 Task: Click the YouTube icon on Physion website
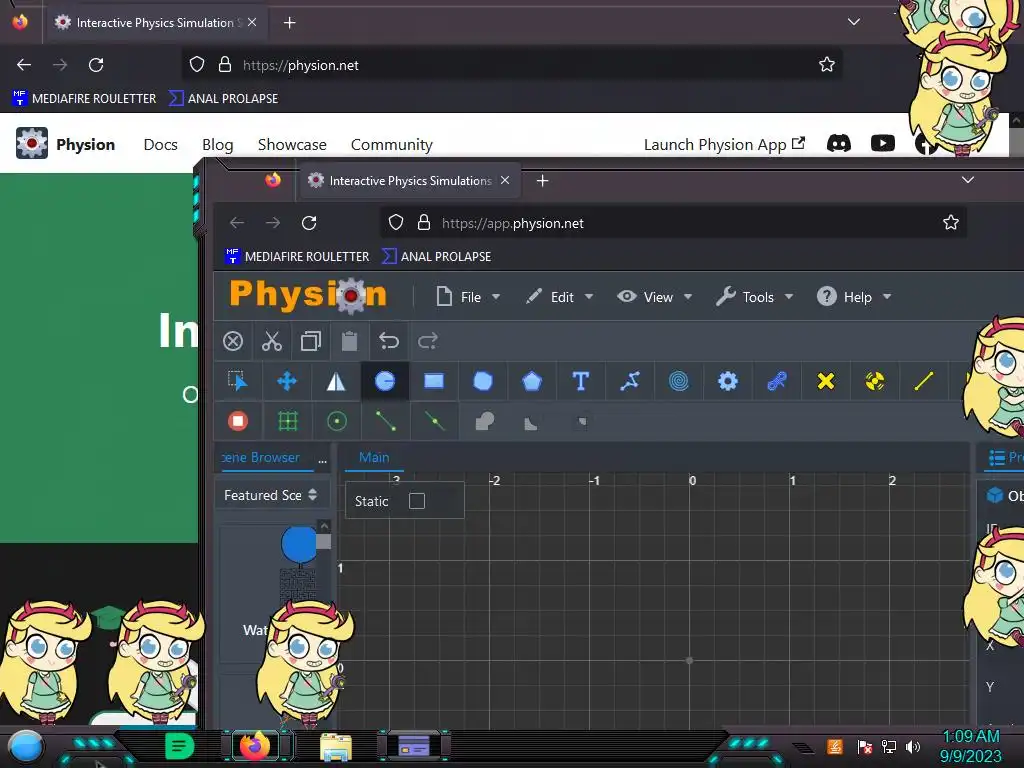point(882,143)
